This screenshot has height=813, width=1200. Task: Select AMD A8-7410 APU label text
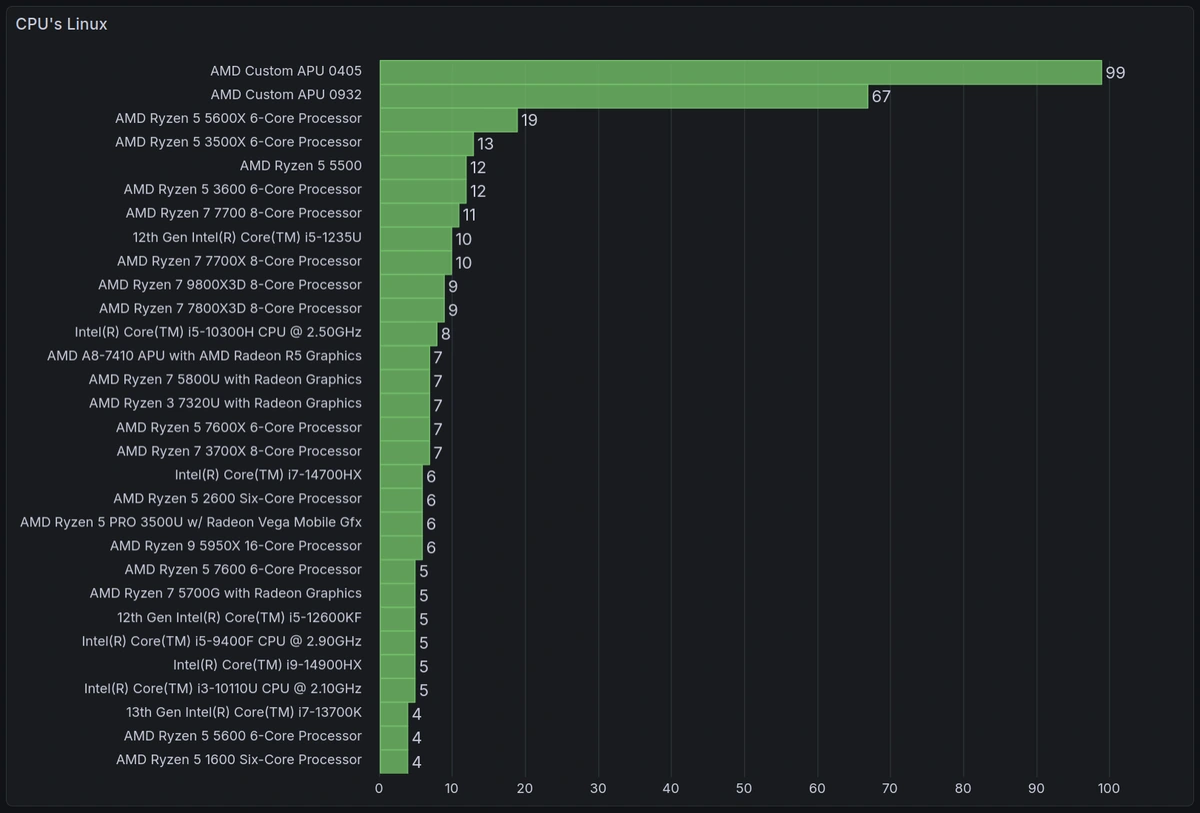click(x=204, y=356)
